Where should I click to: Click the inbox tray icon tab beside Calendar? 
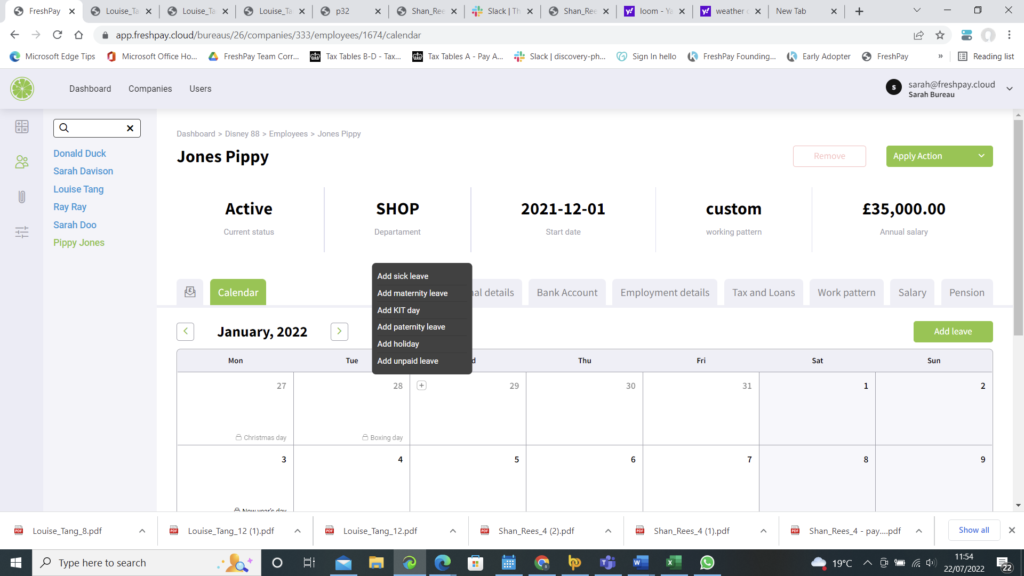(190, 292)
